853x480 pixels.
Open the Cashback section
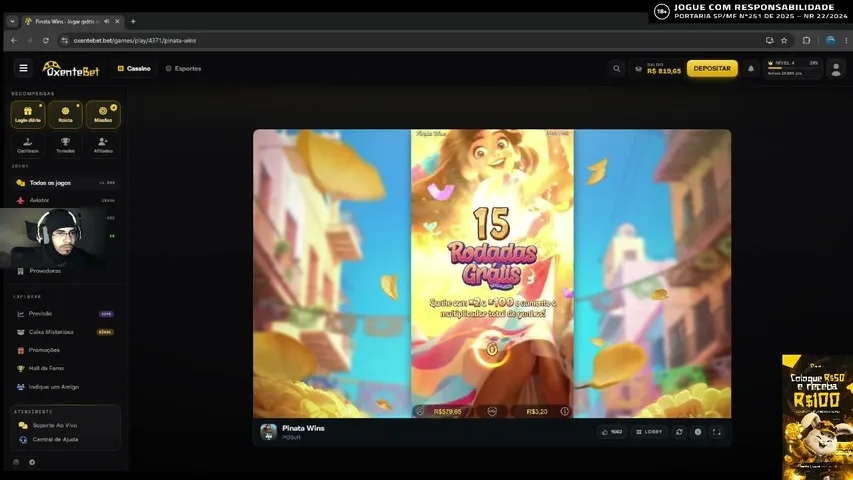[28, 145]
